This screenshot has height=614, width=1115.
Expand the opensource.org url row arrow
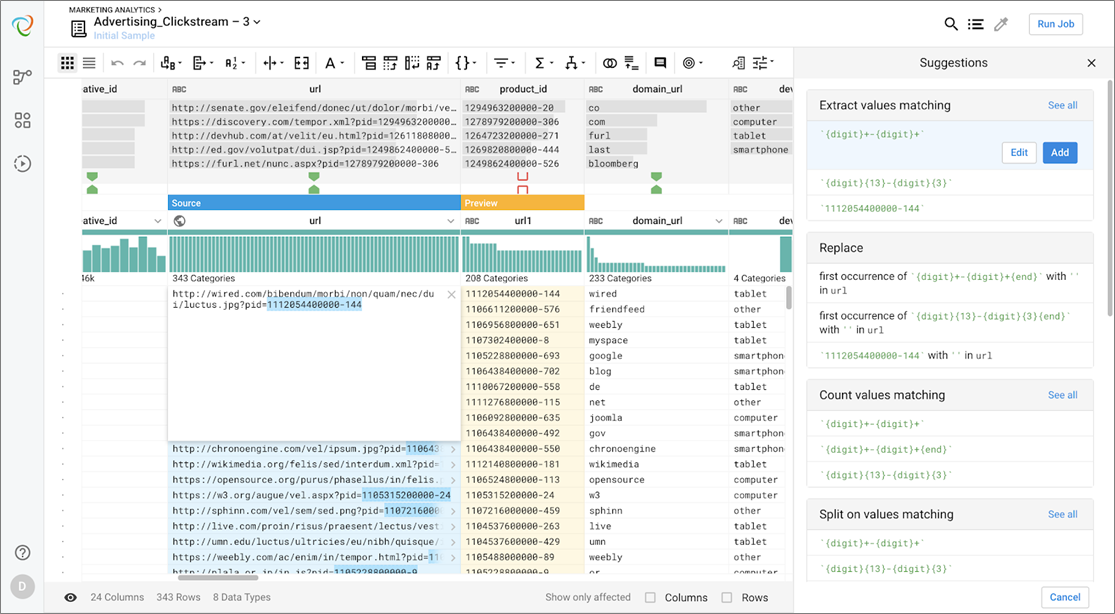point(453,480)
